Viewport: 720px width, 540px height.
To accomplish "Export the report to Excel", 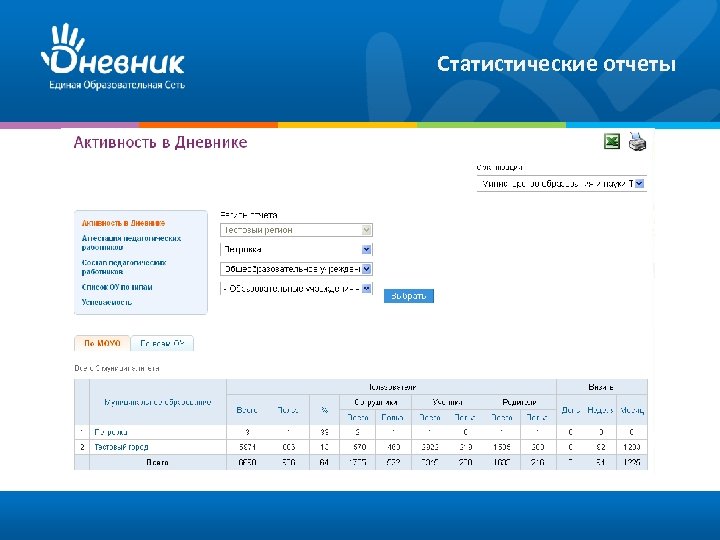I will click(612, 141).
